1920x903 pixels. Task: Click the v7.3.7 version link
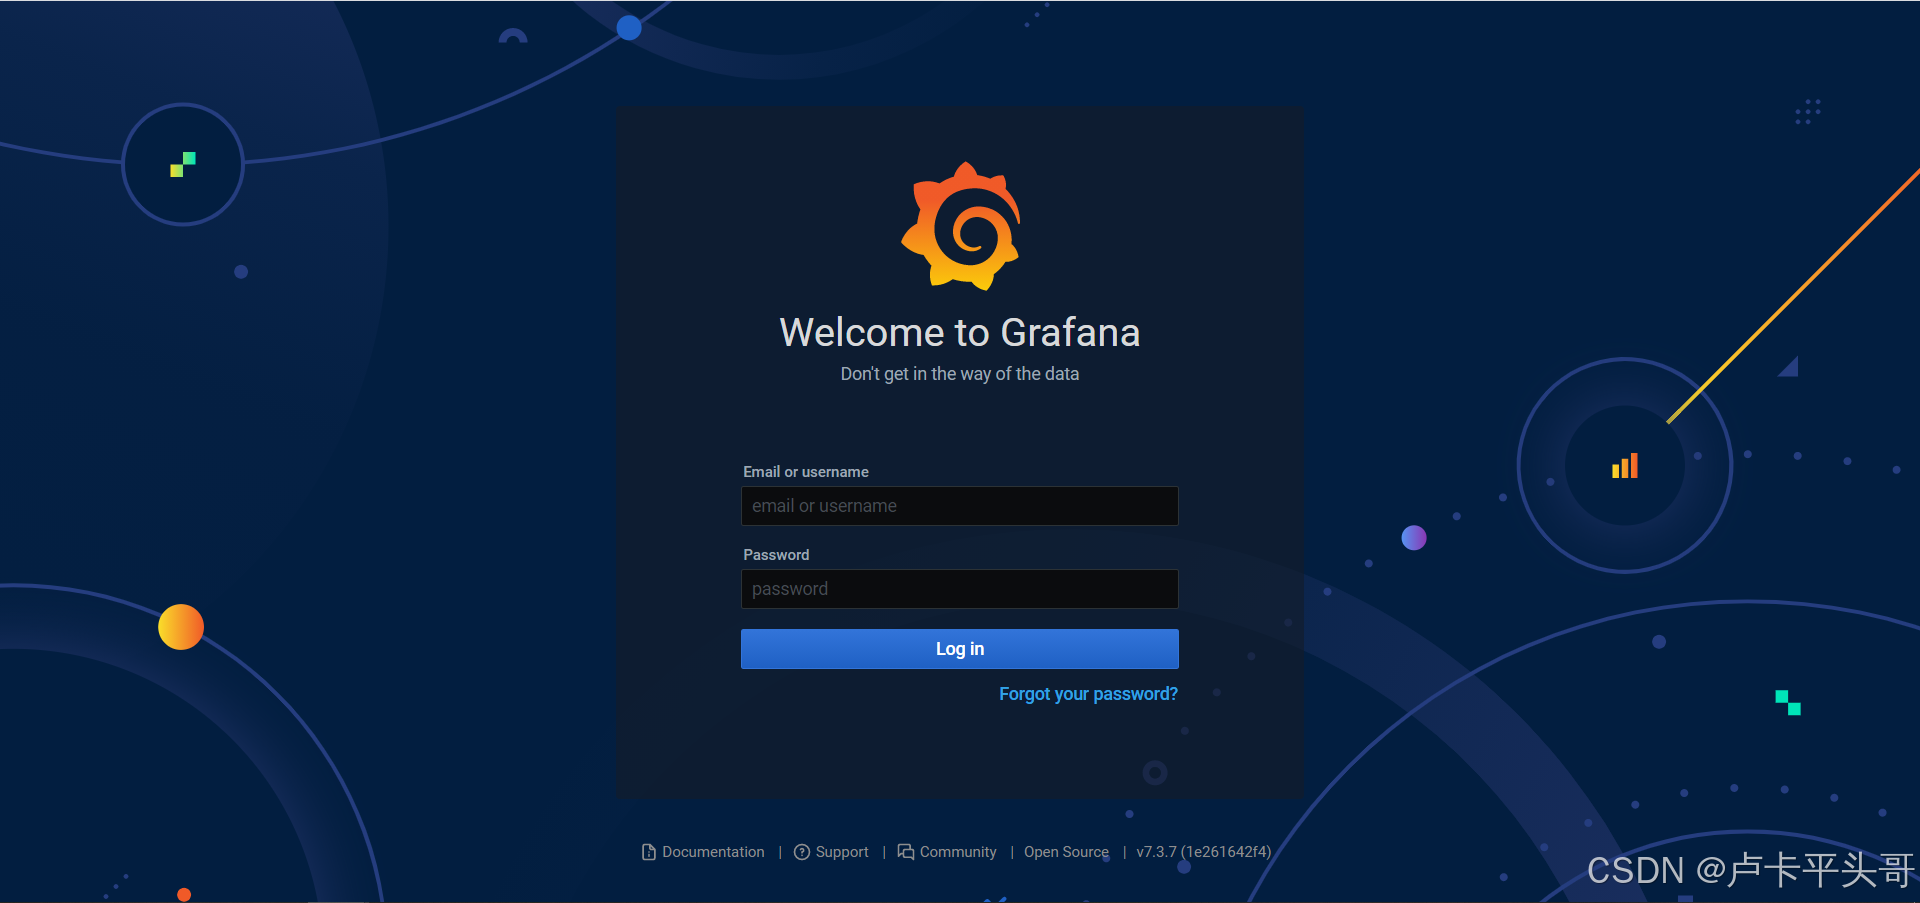1203,852
